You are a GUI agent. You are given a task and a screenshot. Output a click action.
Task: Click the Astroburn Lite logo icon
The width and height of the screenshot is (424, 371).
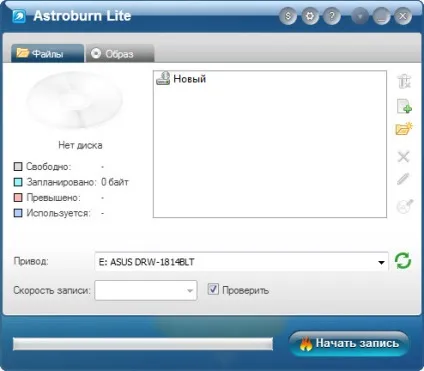pos(19,16)
